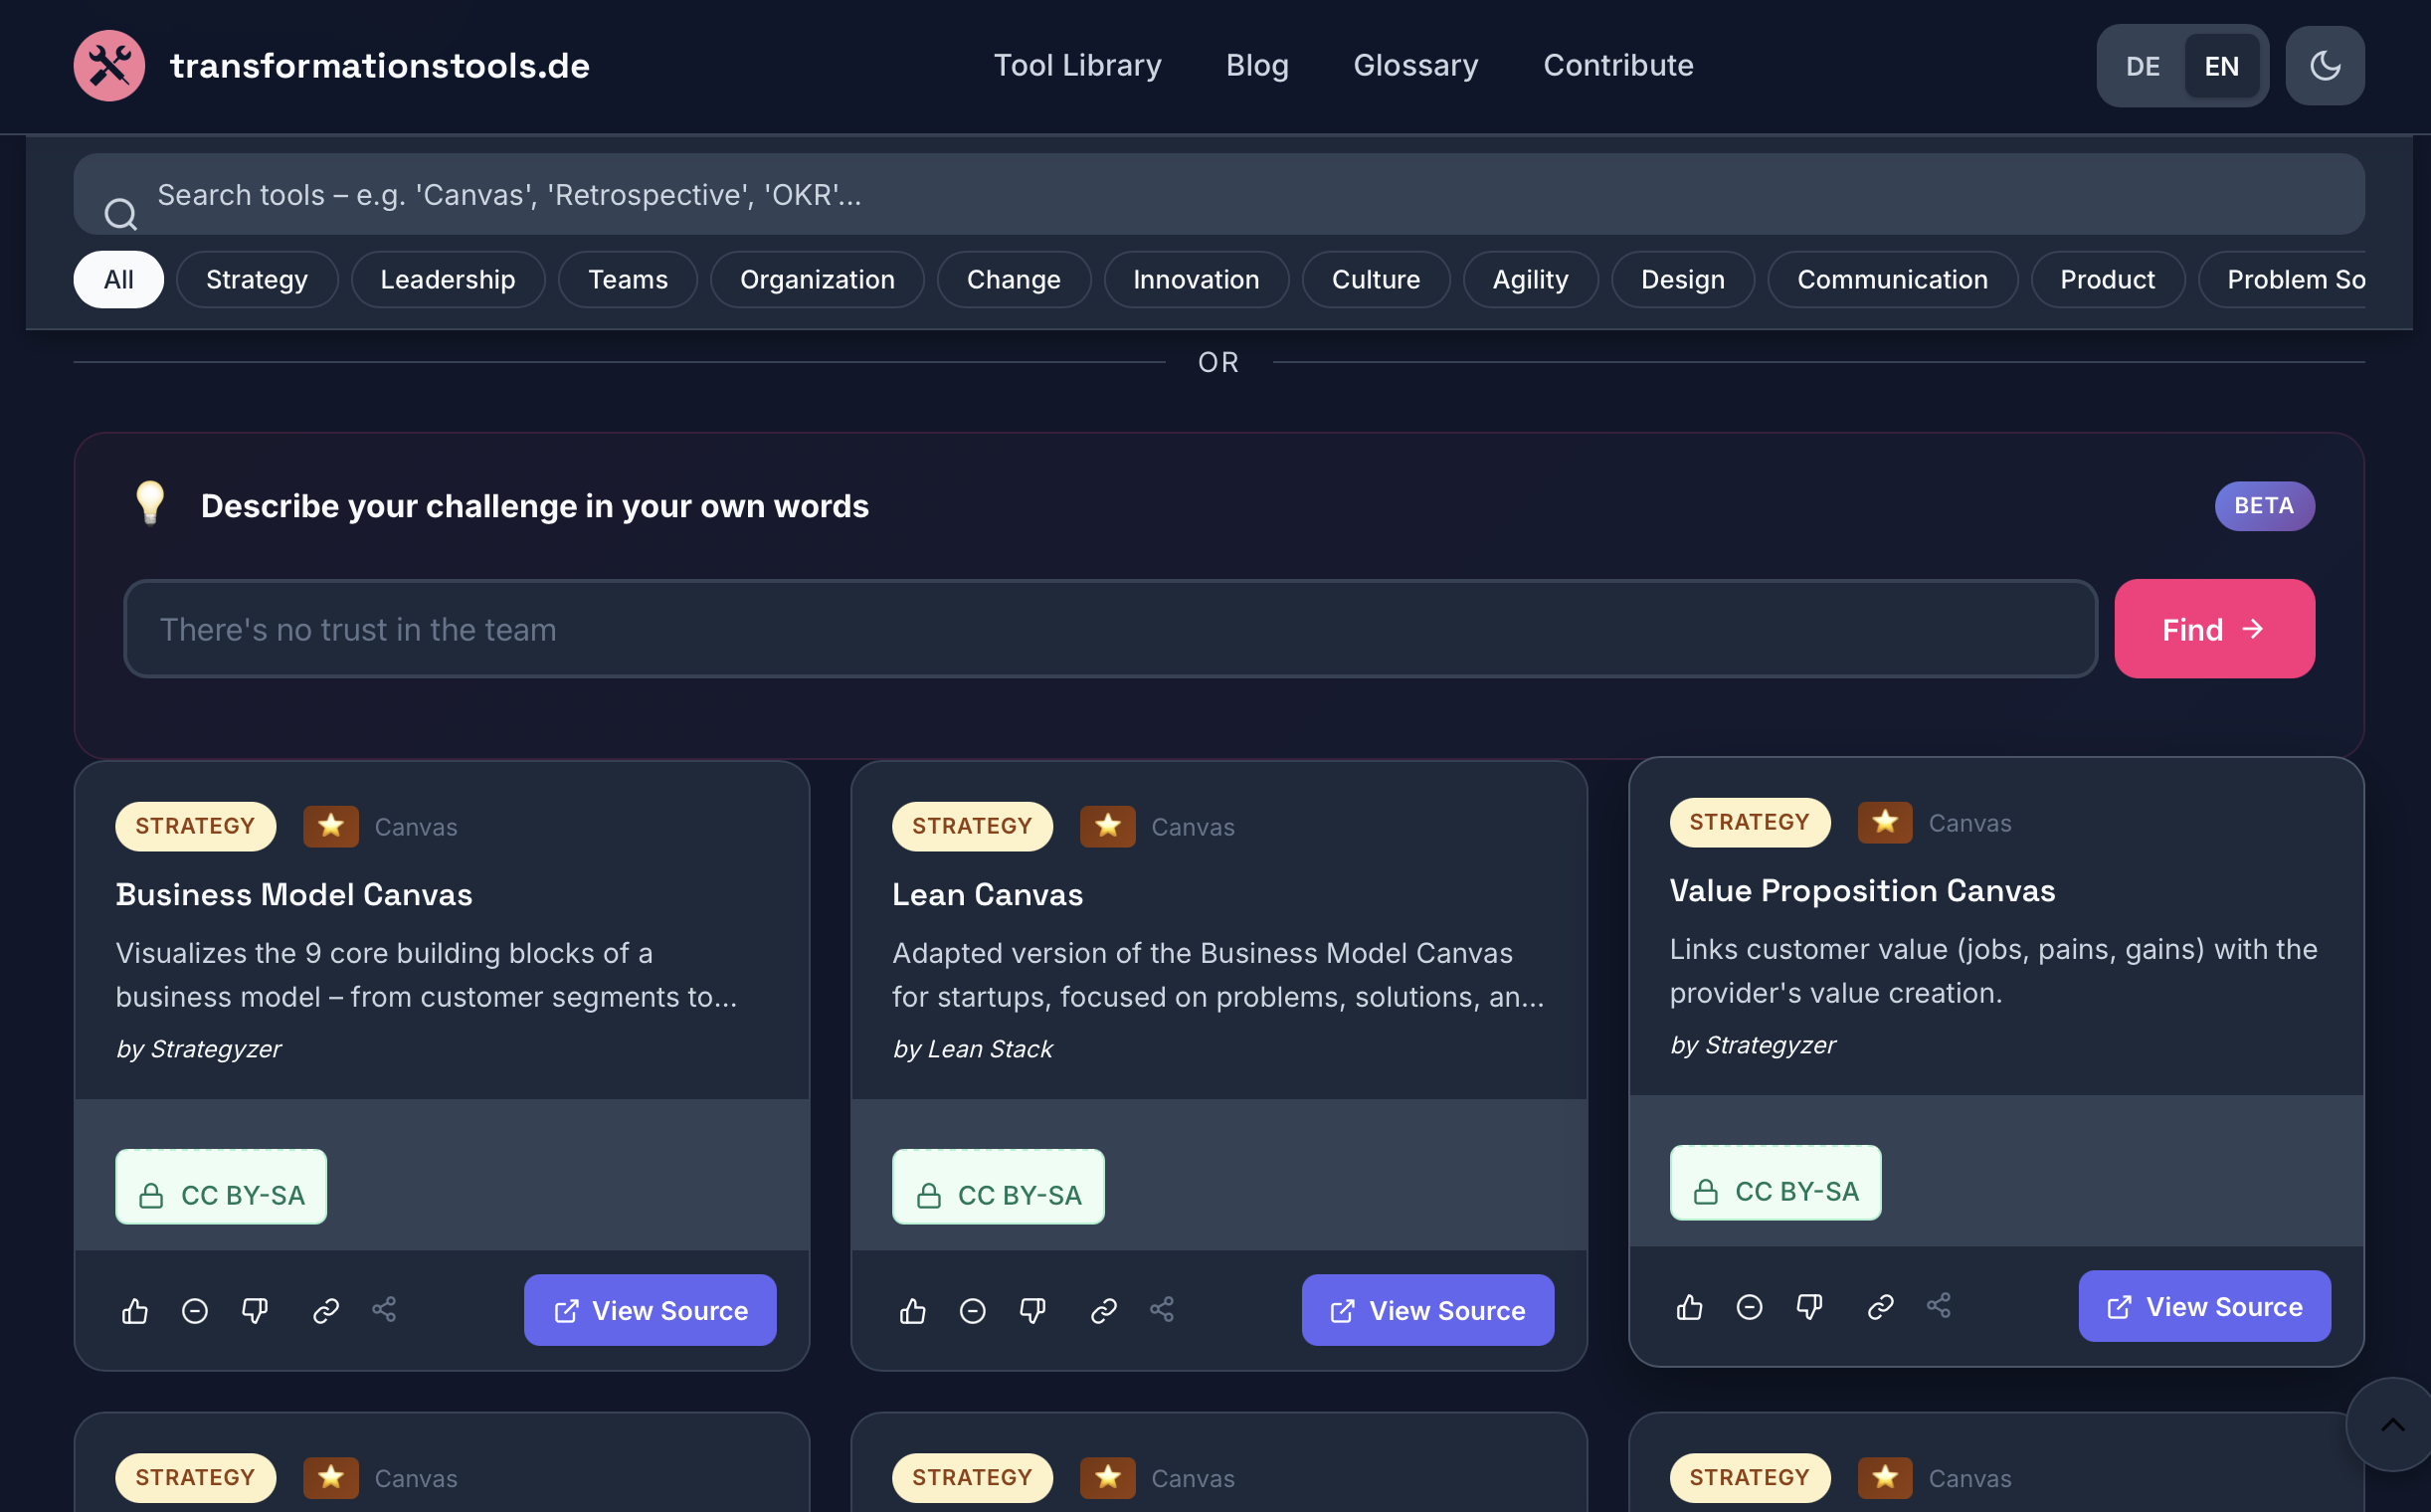
Task: Select the EN language option
Action: pos(2222,65)
